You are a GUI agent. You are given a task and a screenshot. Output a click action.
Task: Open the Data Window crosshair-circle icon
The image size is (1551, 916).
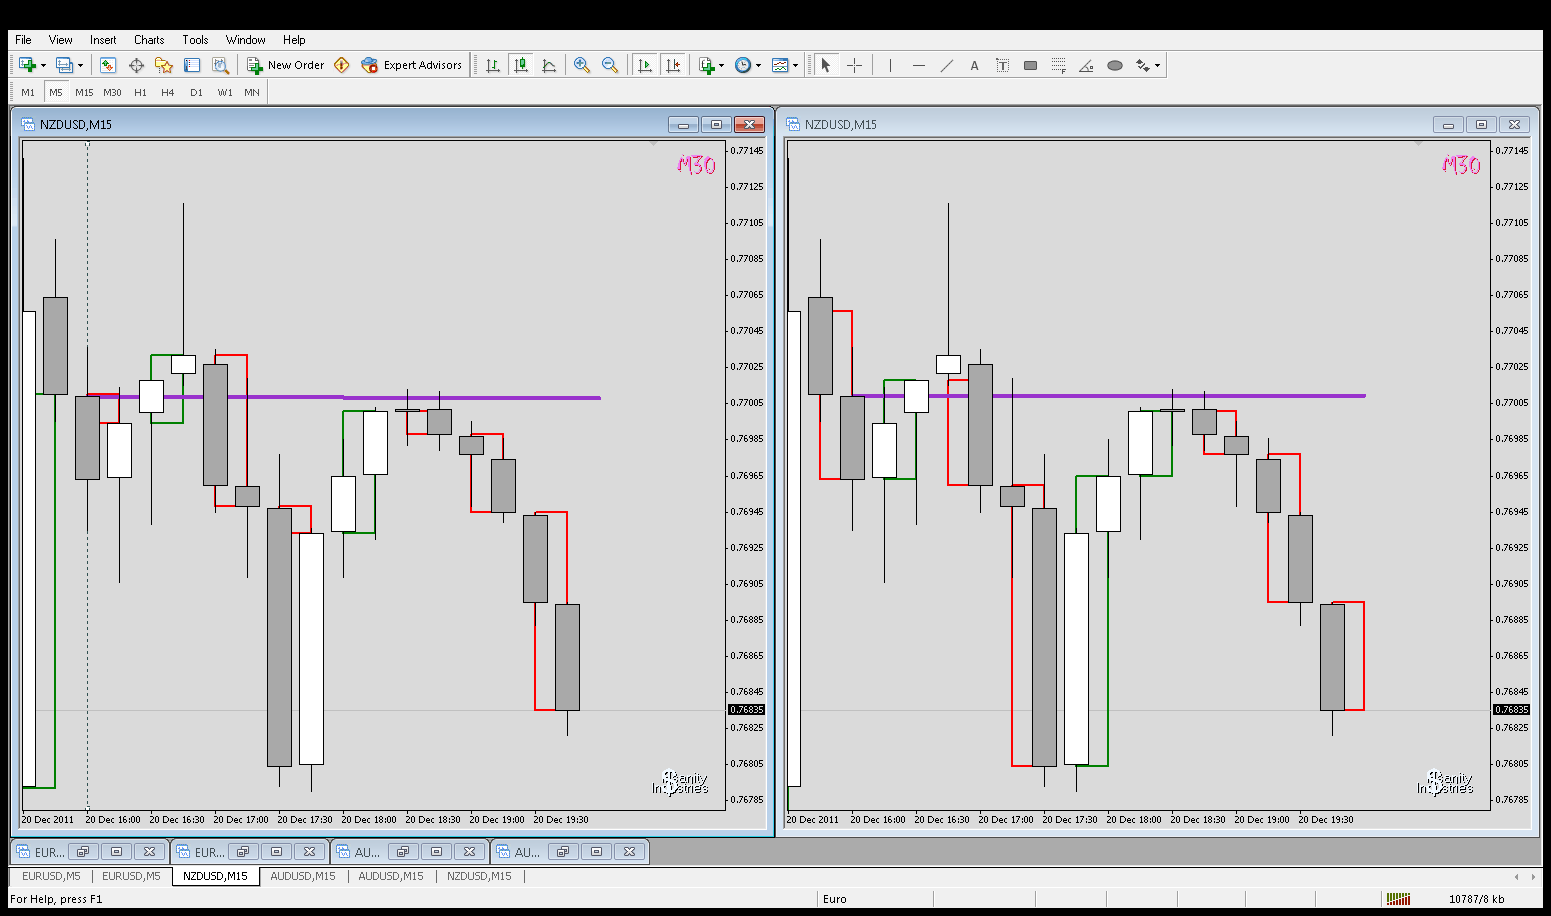click(136, 65)
